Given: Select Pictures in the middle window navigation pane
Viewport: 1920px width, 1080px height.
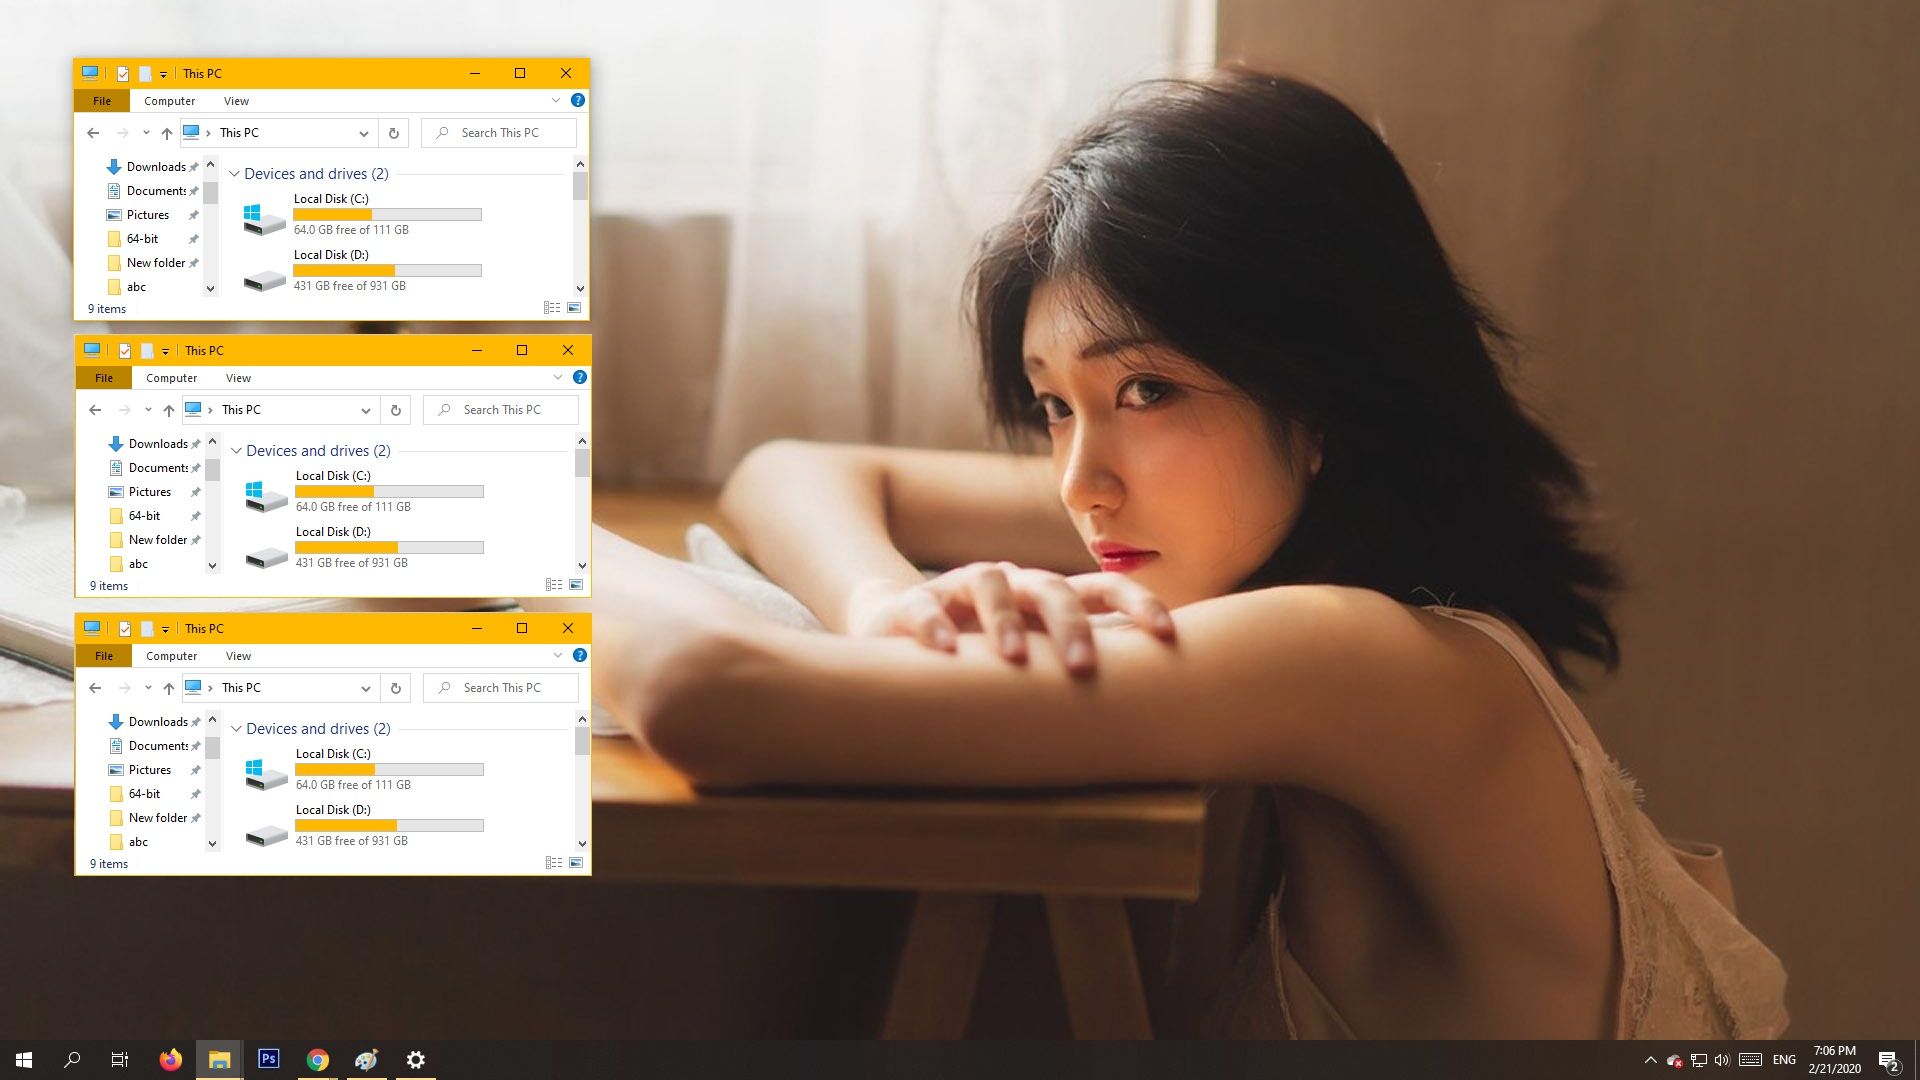Looking at the screenshot, I should [x=150, y=491].
